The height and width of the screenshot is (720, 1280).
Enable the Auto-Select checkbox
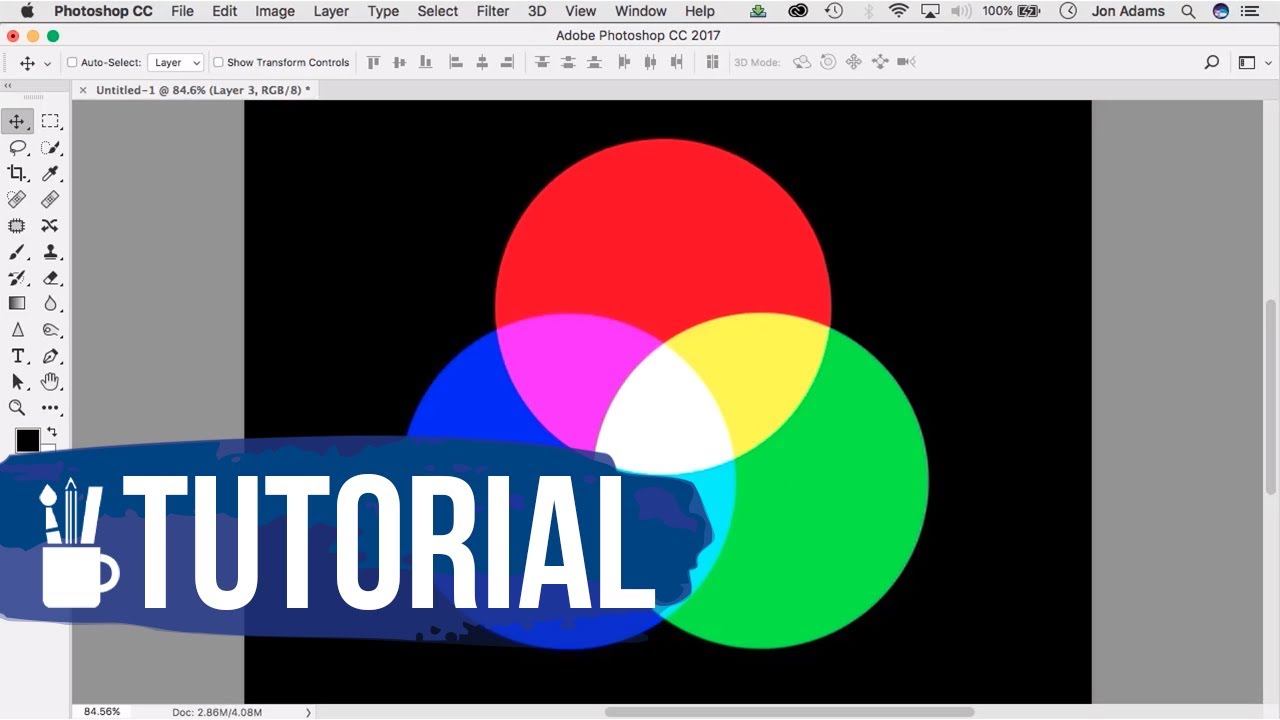[72, 62]
